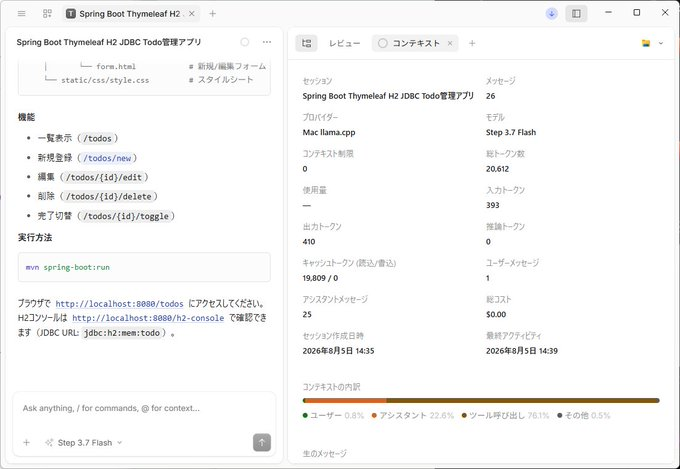This screenshot has height=469, width=680.
Task: Click the model value Step 3.7 Flash in the context panel
Action: (511, 132)
